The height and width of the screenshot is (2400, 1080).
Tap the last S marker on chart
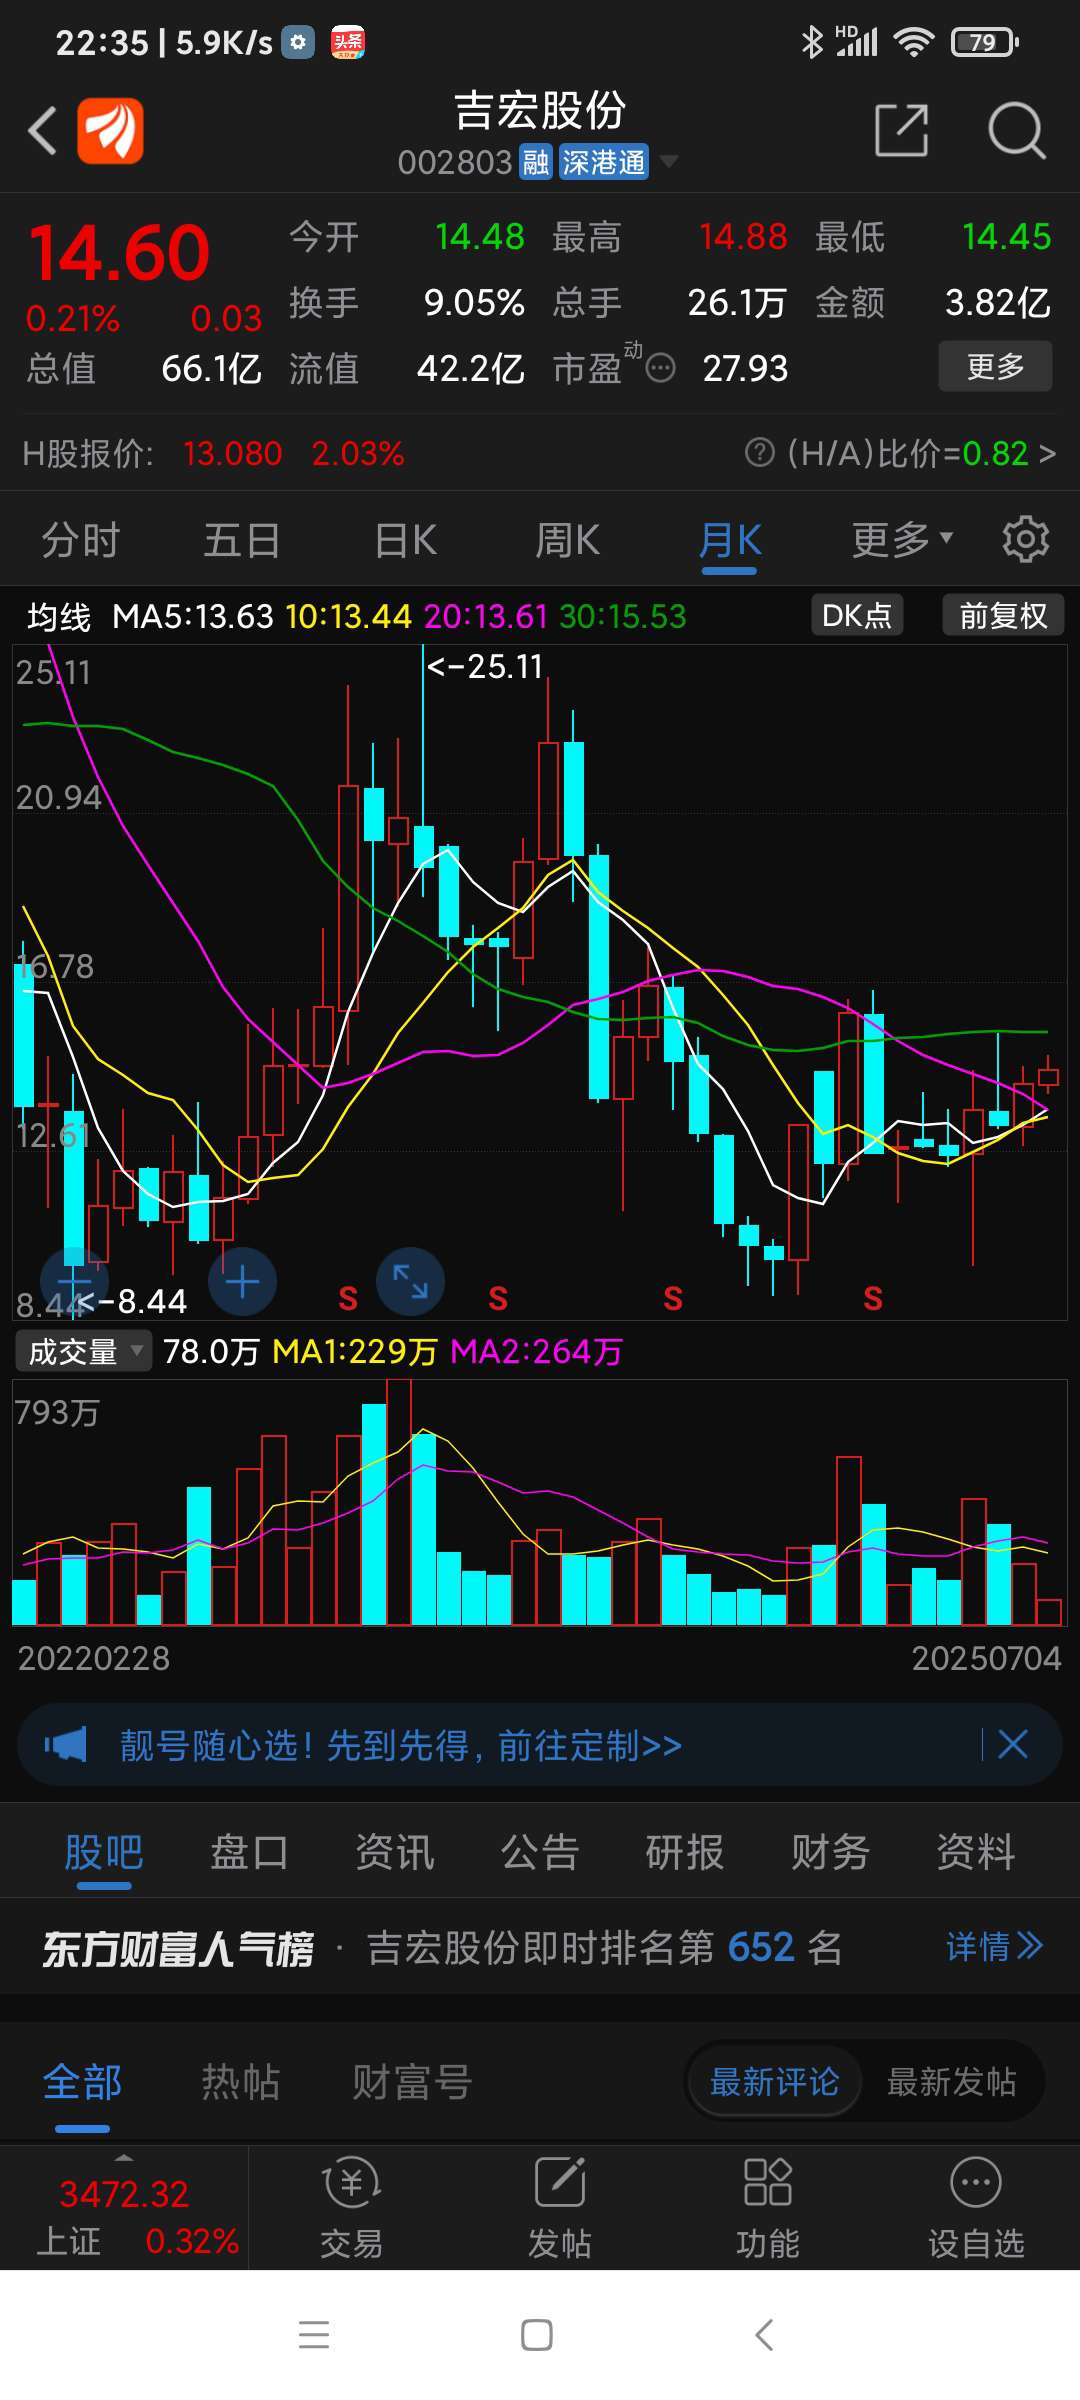click(873, 1299)
